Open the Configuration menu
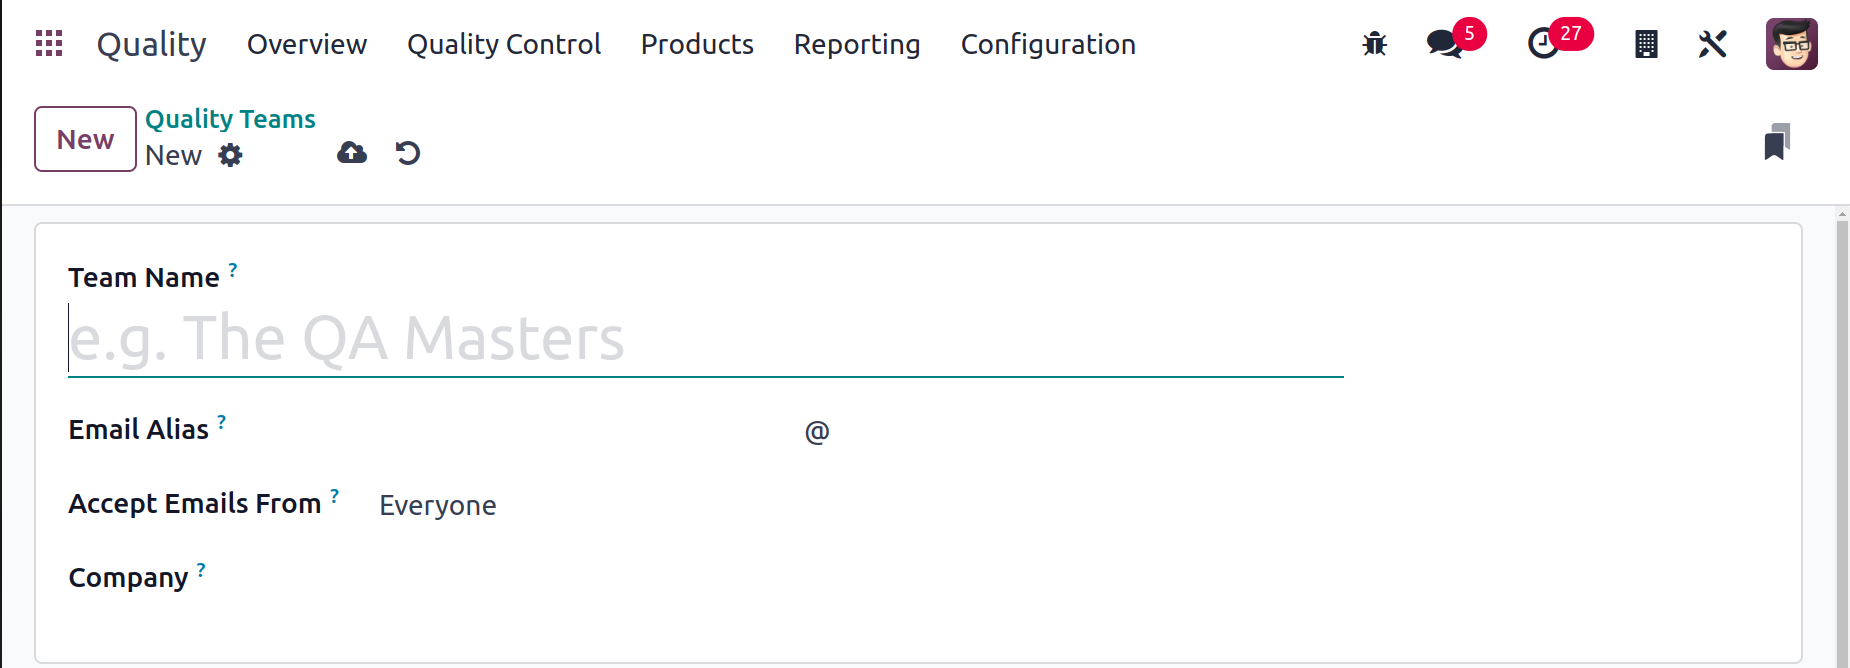This screenshot has height=668, width=1850. (1048, 44)
